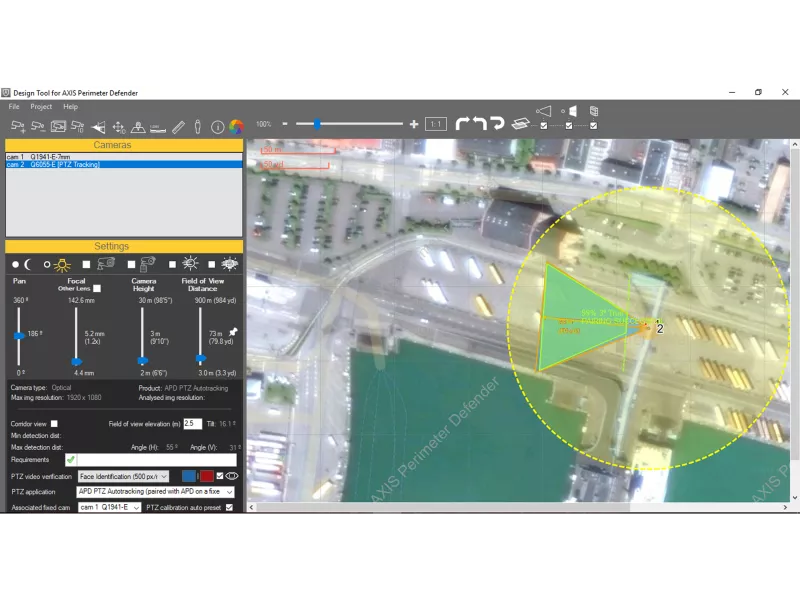
Task: Select the Add camera tool
Action: coord(16,126)
